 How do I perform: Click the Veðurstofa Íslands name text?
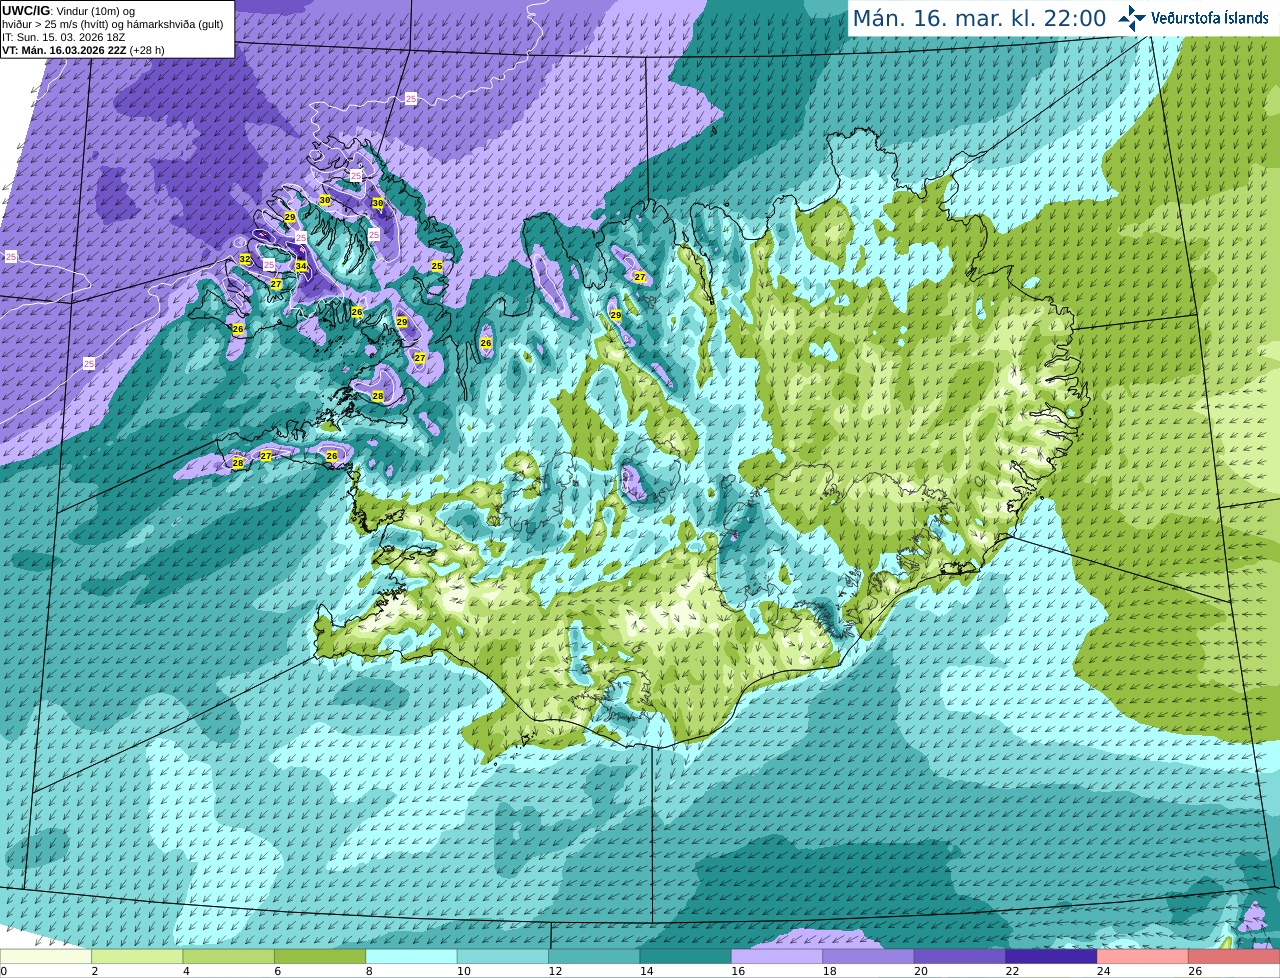coord(1209,18)
